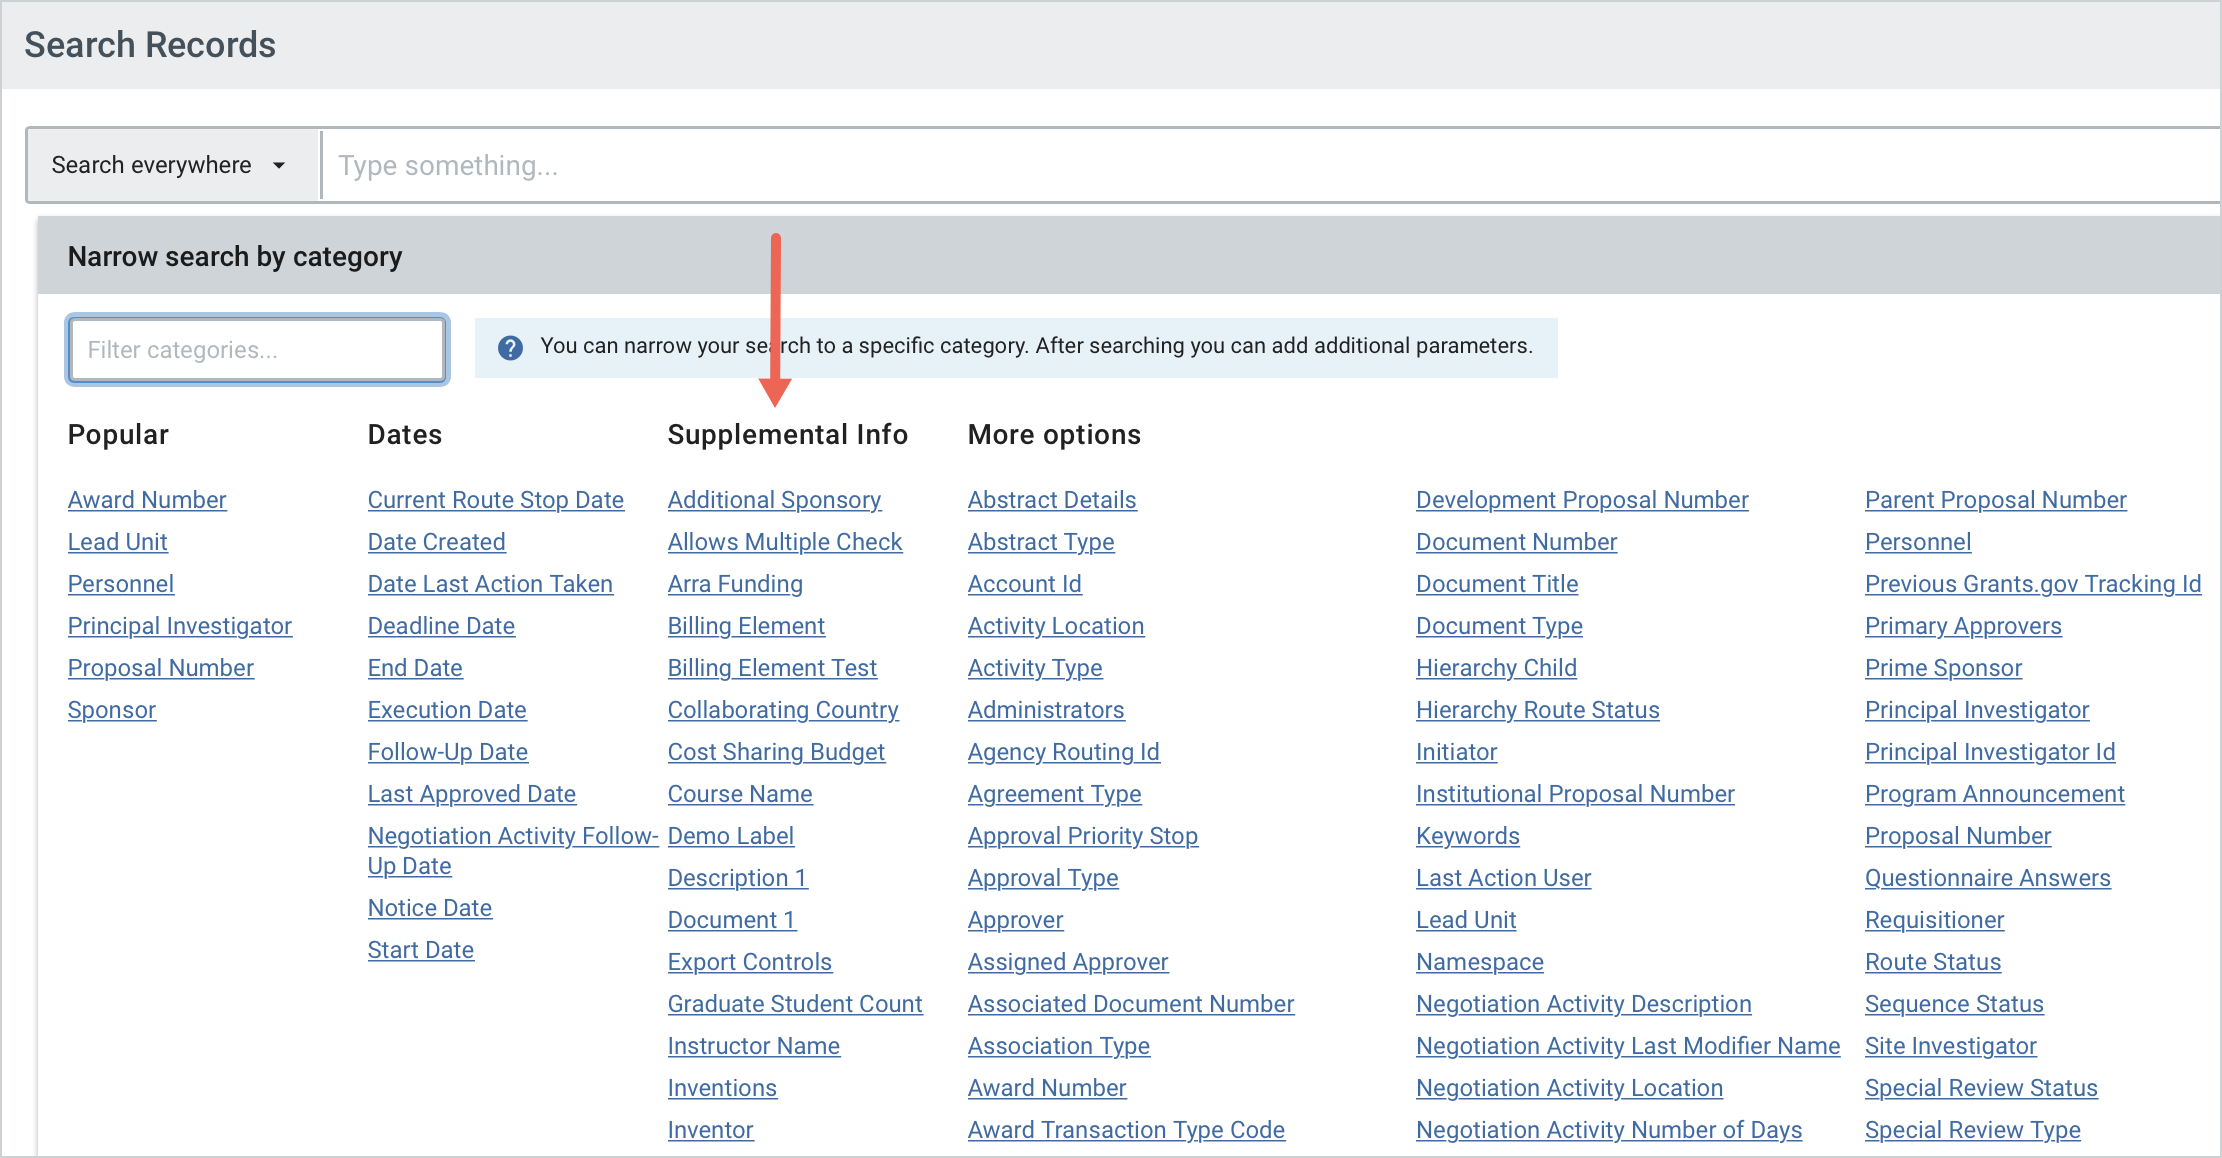Choose Course Name category
Image resolution: width=2222 pixels, height=1158 pixels.
click(740, 794)
